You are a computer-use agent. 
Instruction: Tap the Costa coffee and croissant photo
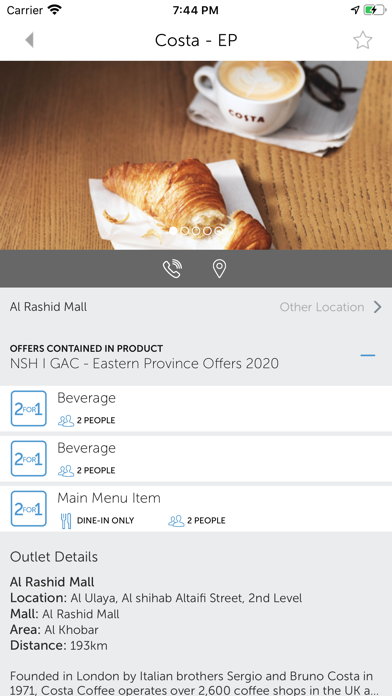pos(196,155)
